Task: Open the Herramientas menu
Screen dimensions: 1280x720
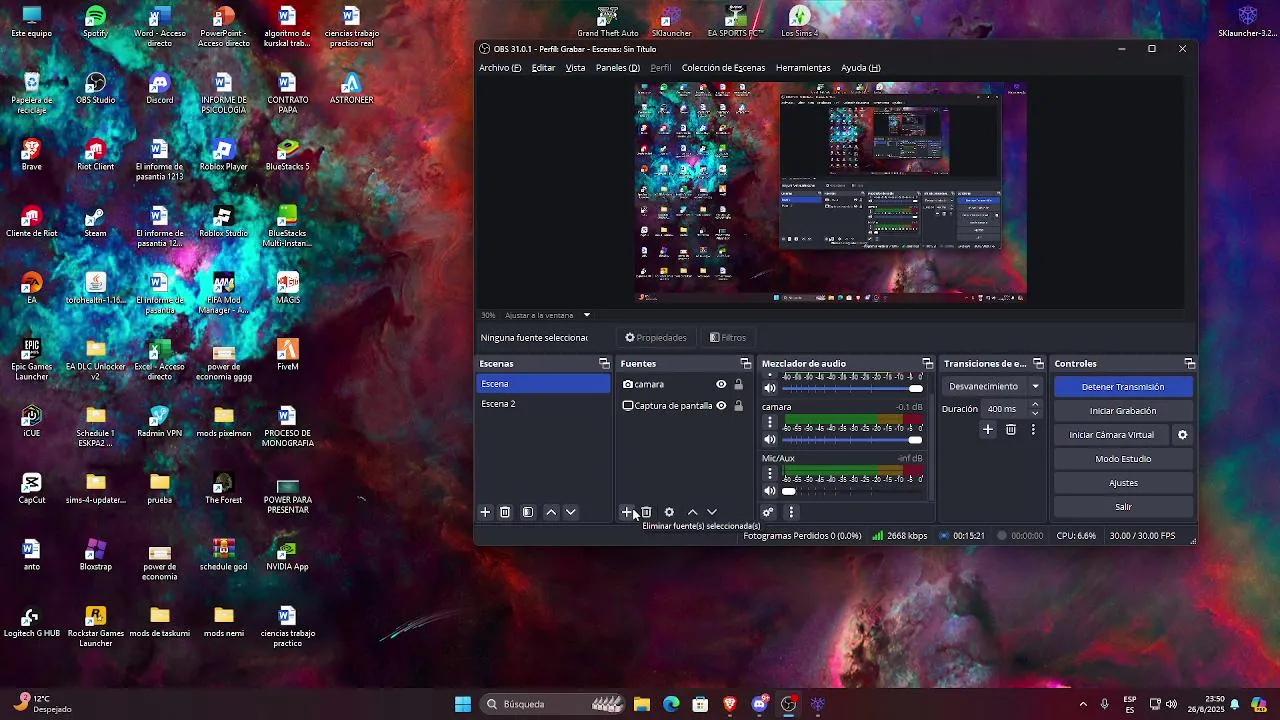Action: coord(803,68)
